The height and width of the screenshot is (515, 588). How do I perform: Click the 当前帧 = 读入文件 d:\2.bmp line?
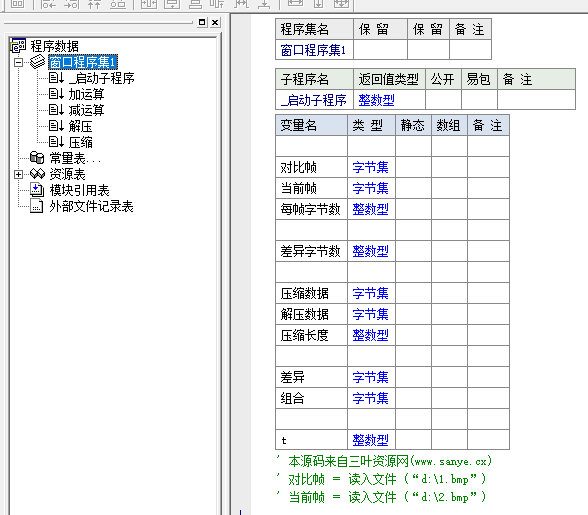click(381, 497)
